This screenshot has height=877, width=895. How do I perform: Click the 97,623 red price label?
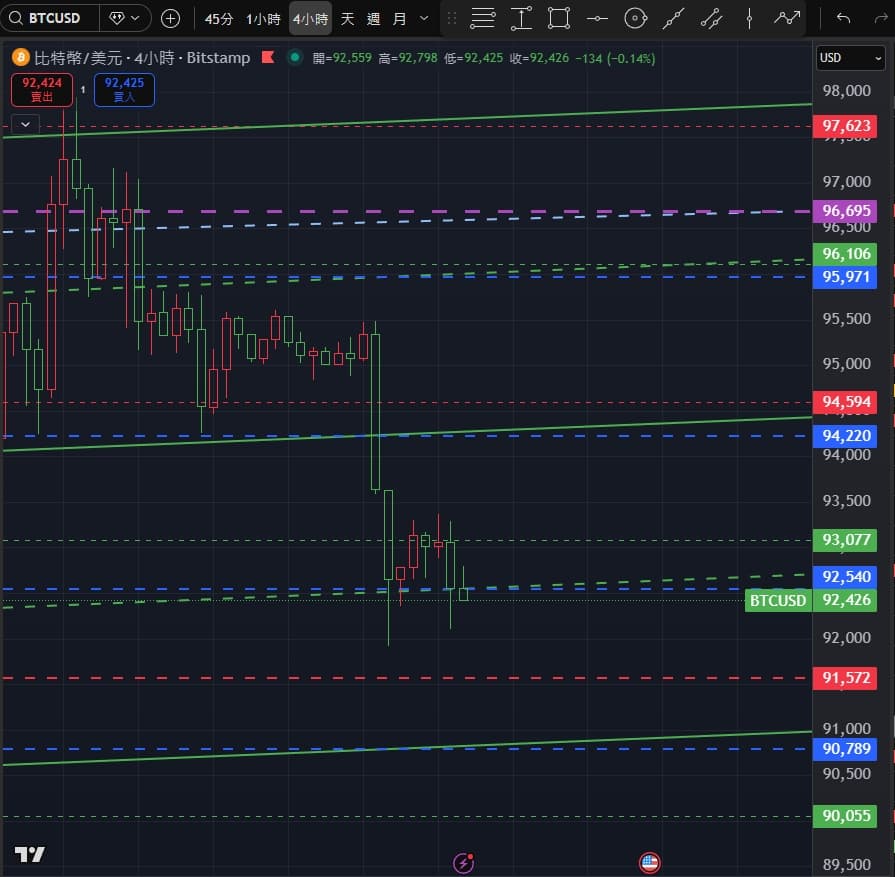[845, 126]
